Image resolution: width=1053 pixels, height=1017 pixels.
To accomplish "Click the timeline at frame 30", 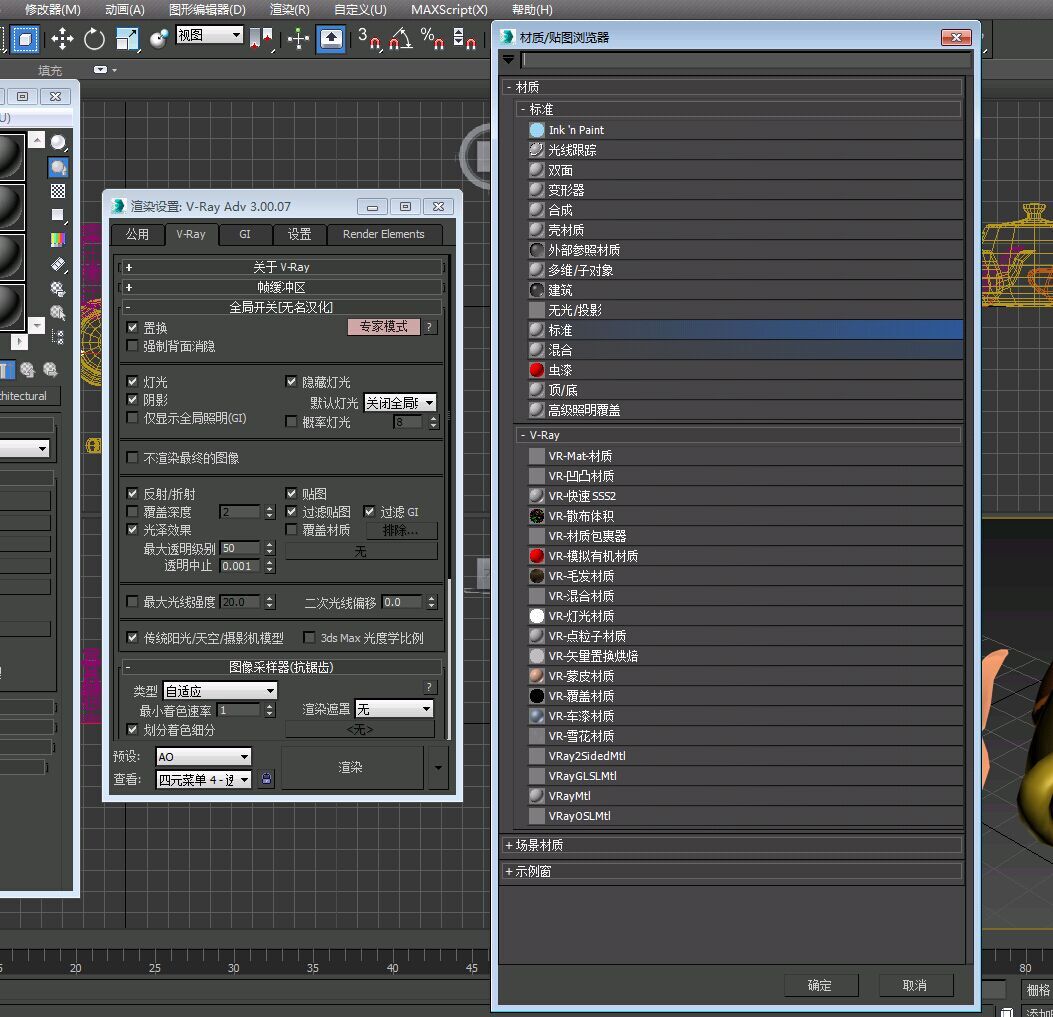I will 234,968.
